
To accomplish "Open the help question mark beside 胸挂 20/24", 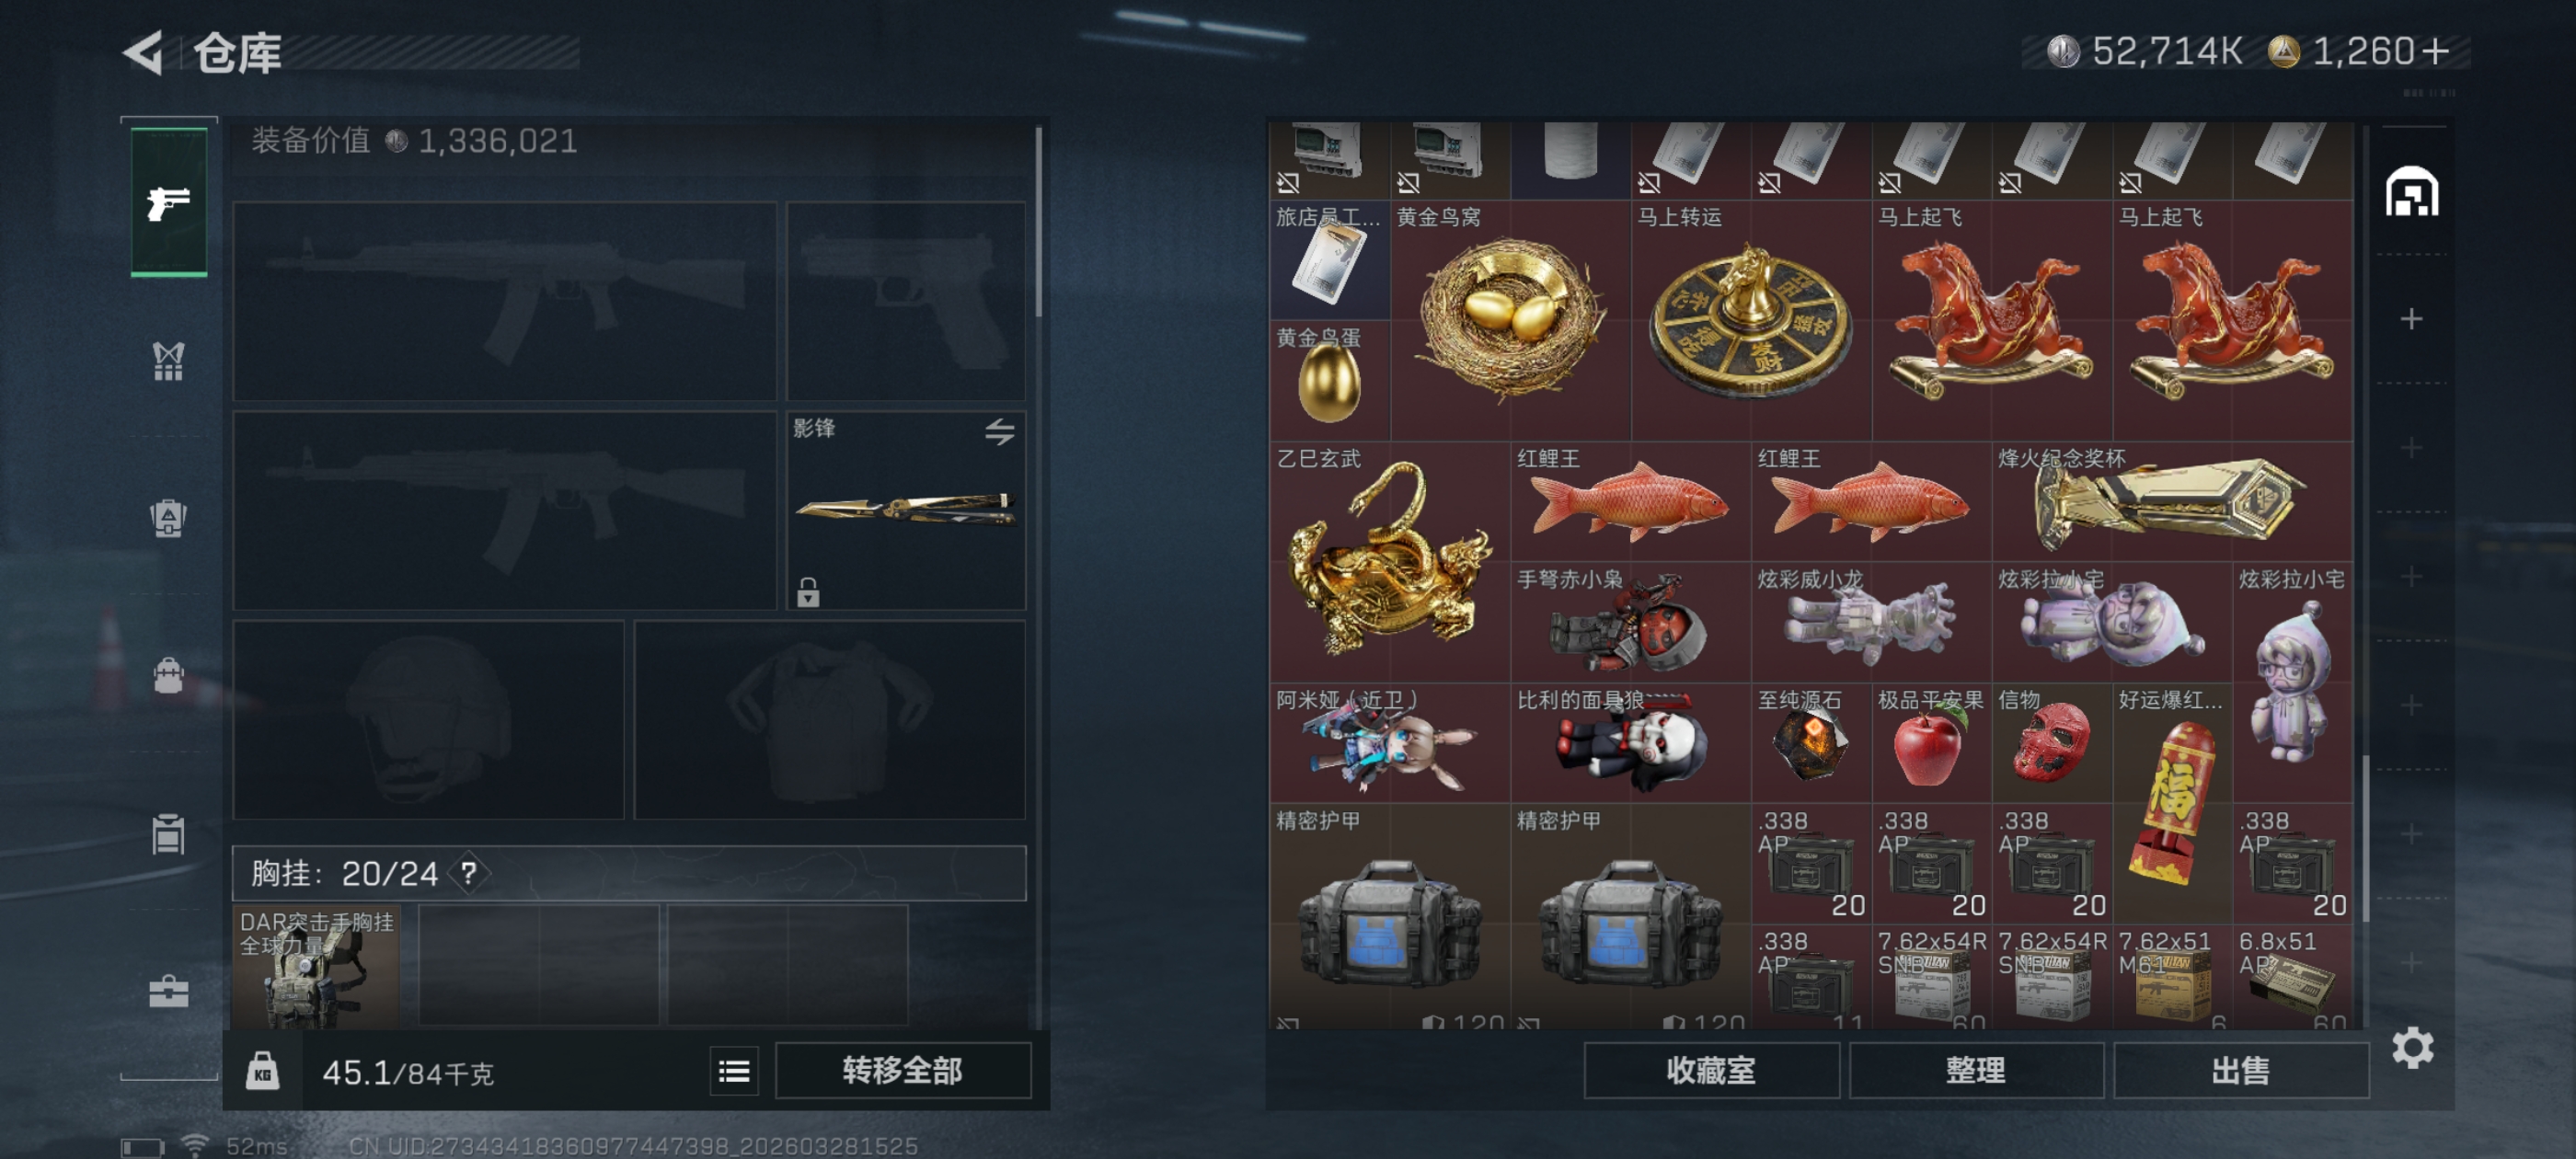I will click(x=468, y=873).
